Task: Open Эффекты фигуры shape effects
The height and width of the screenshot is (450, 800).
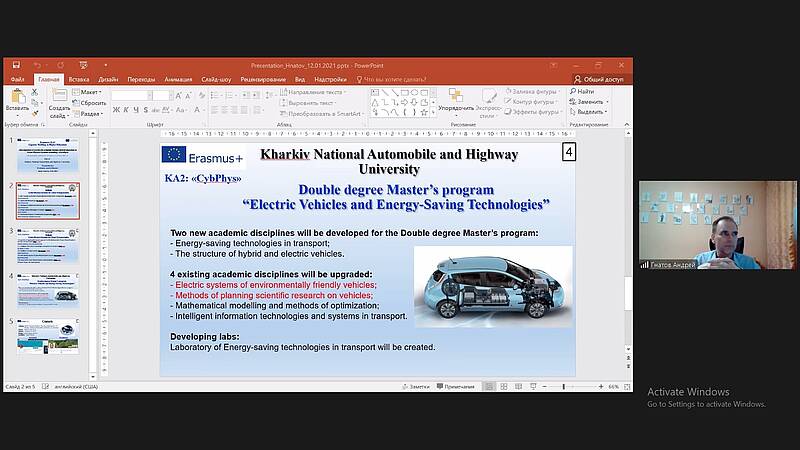Action: 533,112
